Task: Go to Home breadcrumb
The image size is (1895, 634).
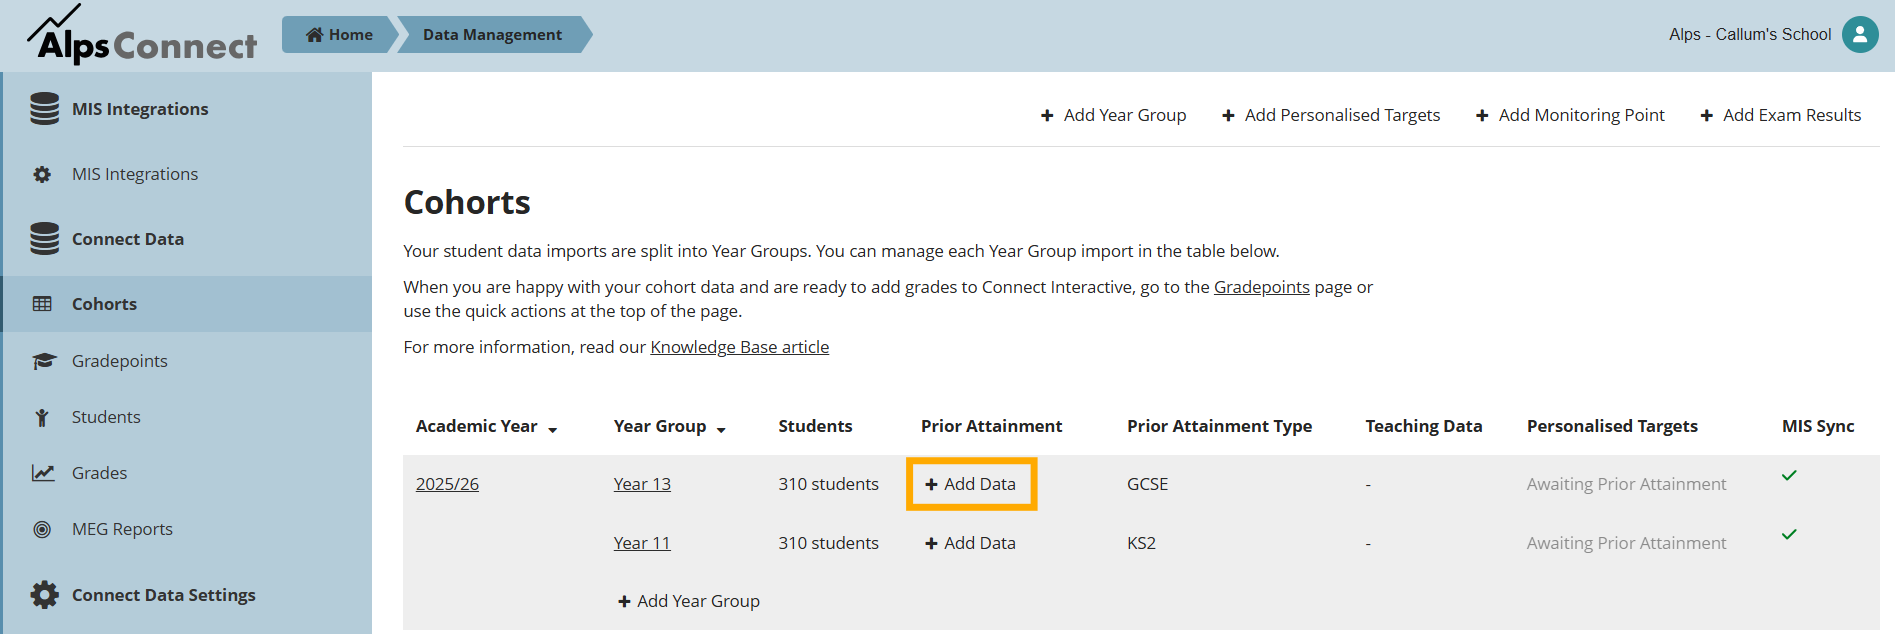Action: pos(340,35)
